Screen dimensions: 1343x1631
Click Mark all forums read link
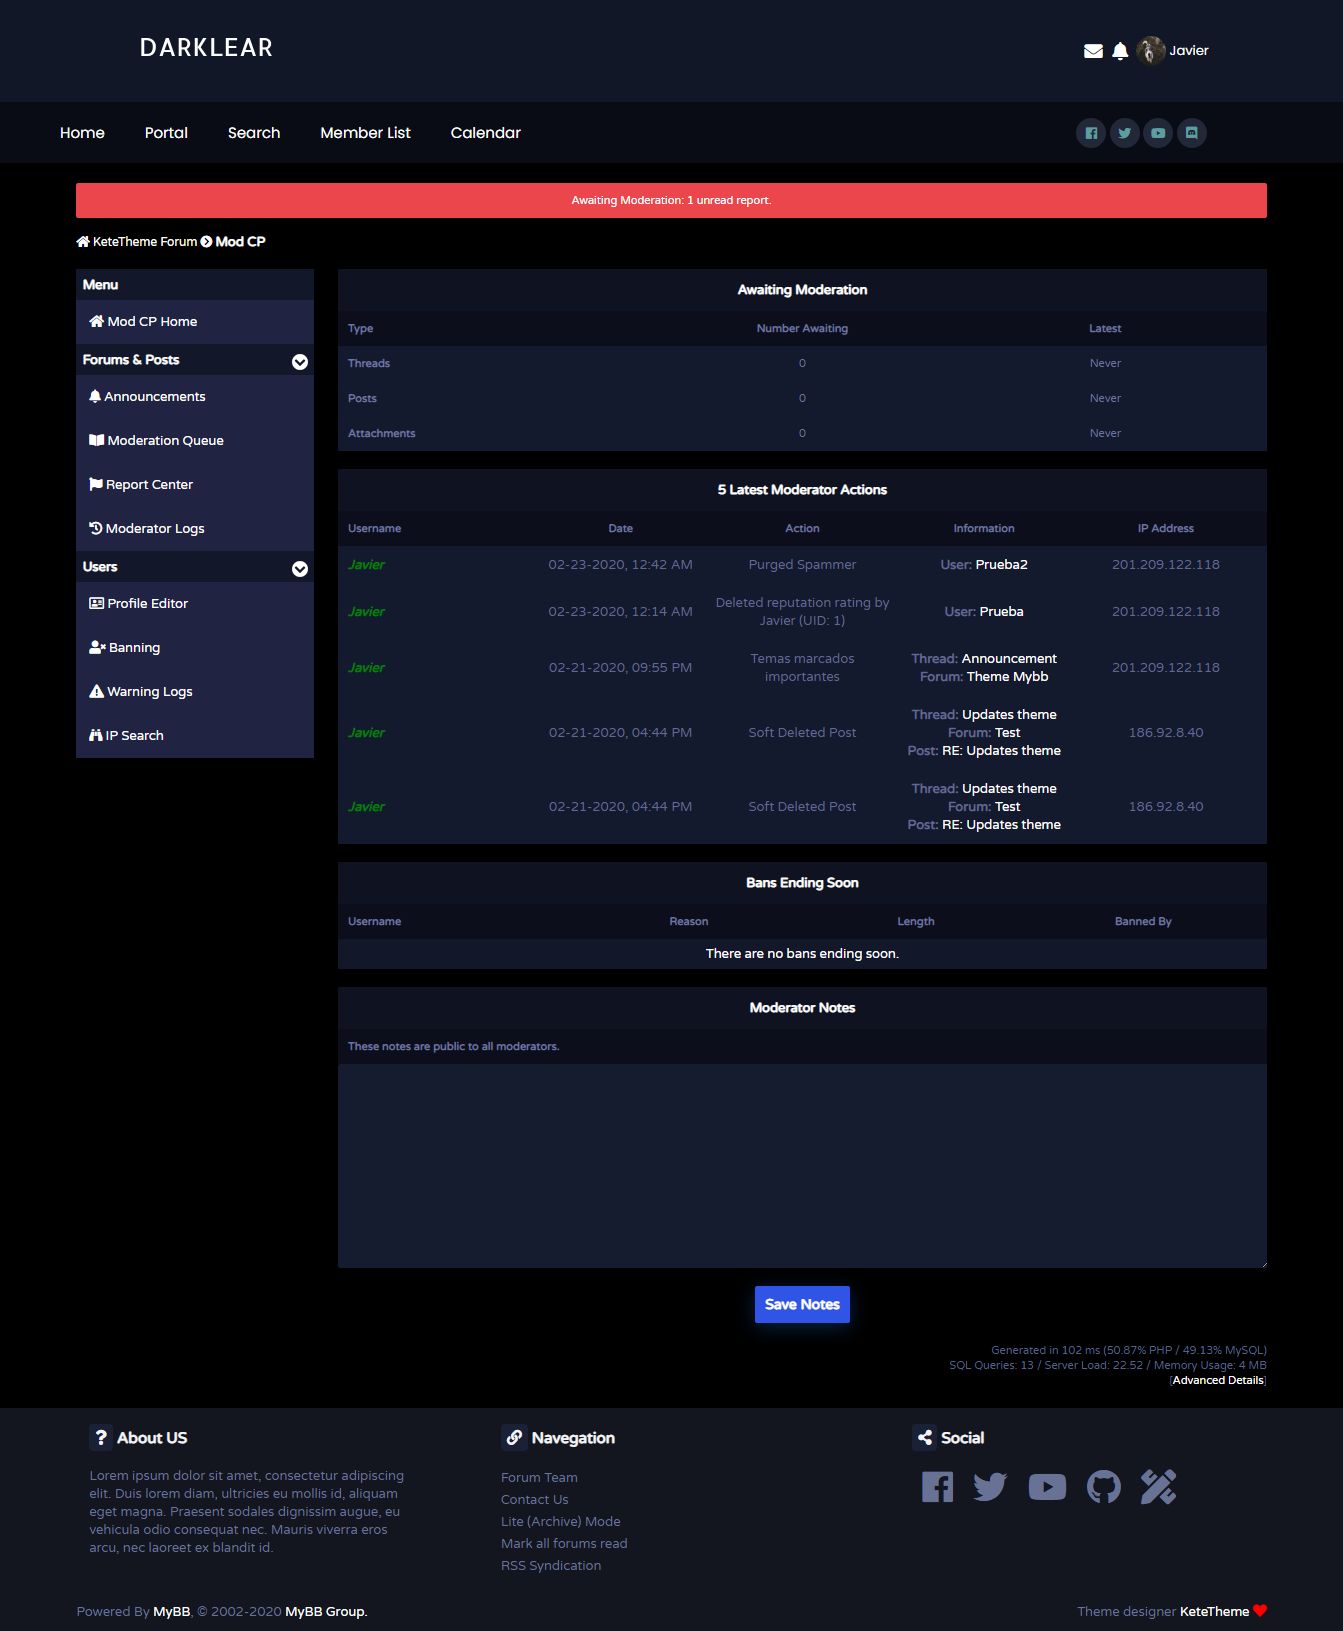[564, 1544]
